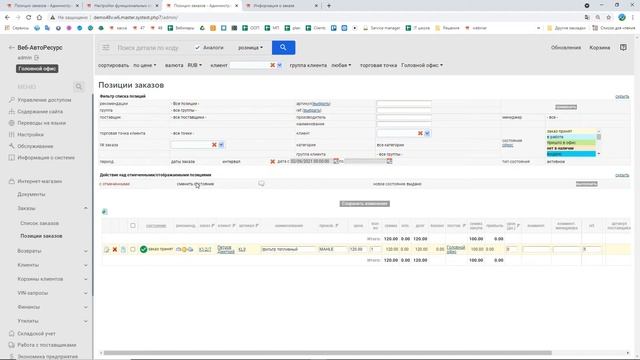Click the Головной офис link in the order row
The height and width of the screenshot is (360, 640).
tap(456, 249)
